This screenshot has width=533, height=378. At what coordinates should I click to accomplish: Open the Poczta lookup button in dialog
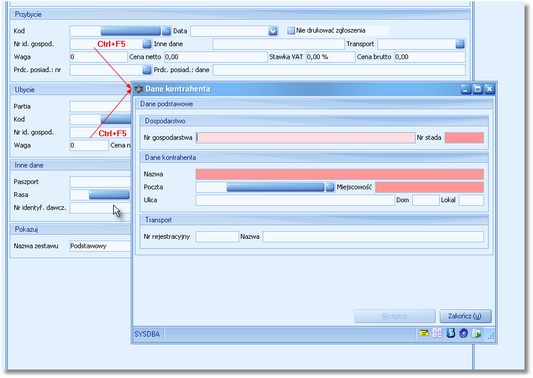(330, 187)
